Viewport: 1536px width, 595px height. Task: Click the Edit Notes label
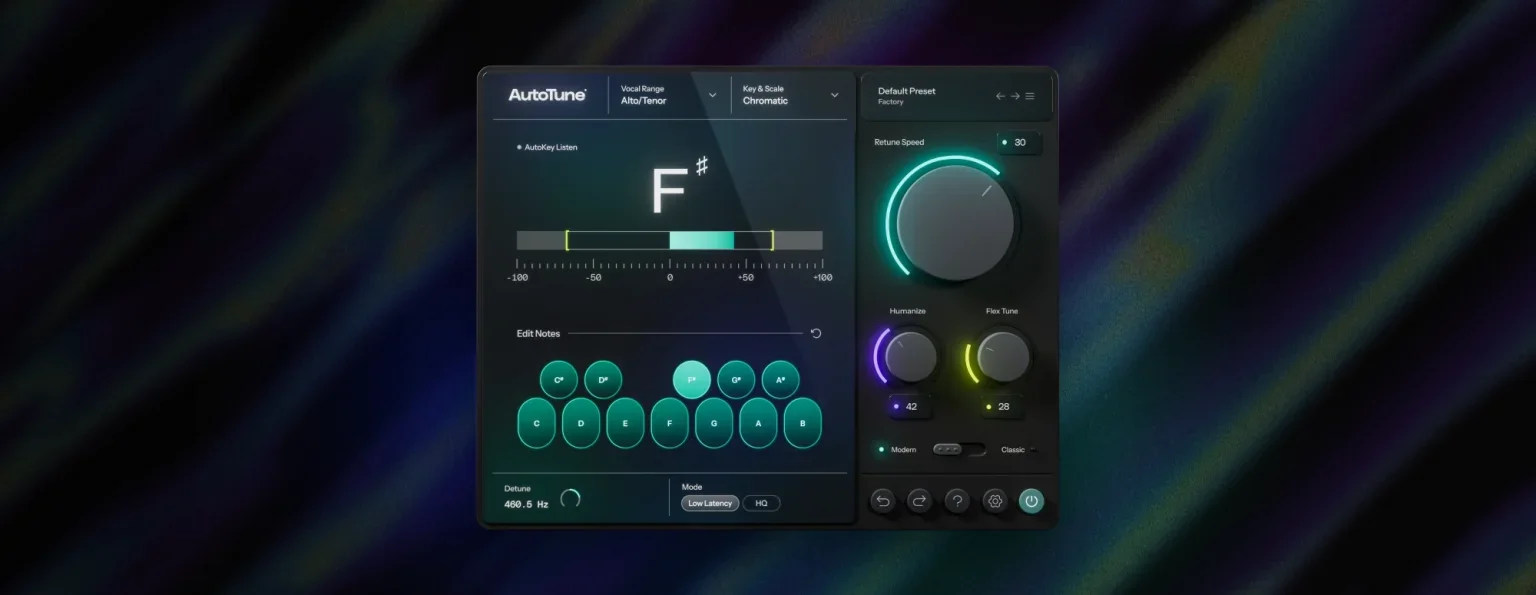click(538, 333)
